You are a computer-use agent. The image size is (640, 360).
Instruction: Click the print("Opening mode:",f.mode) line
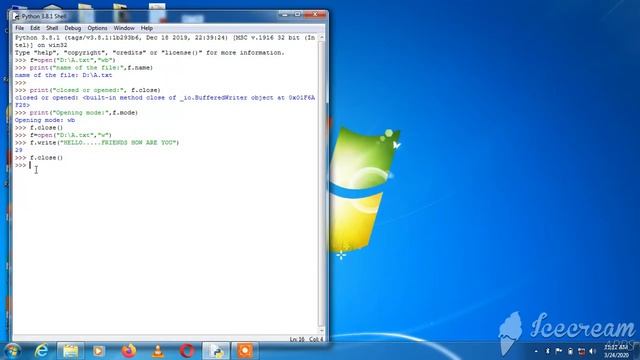pyautogui.click(x=76, y=113)
